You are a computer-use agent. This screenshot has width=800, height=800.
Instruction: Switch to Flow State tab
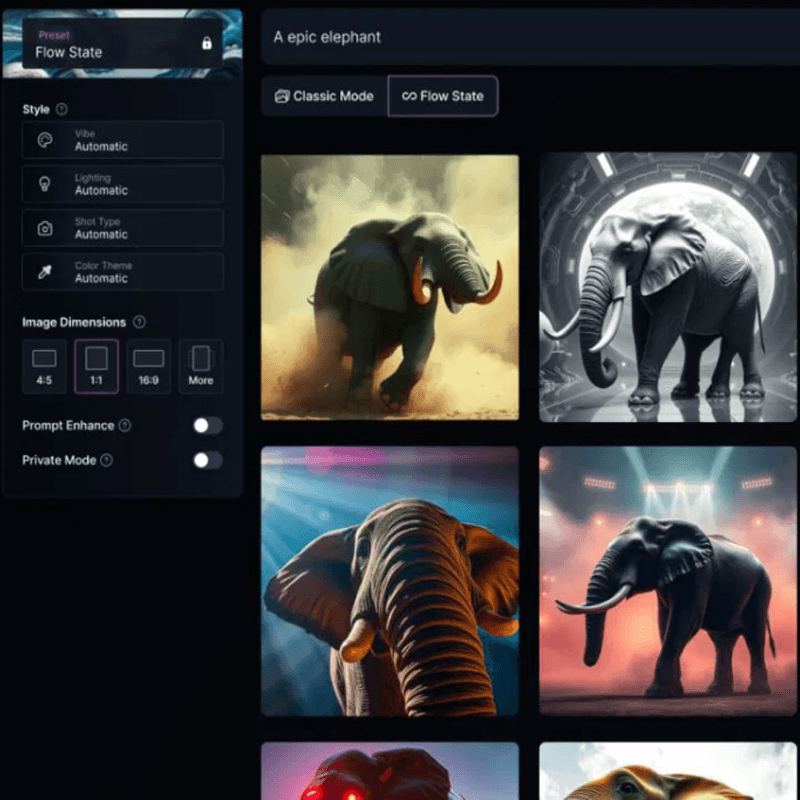(x=442, y=96)
